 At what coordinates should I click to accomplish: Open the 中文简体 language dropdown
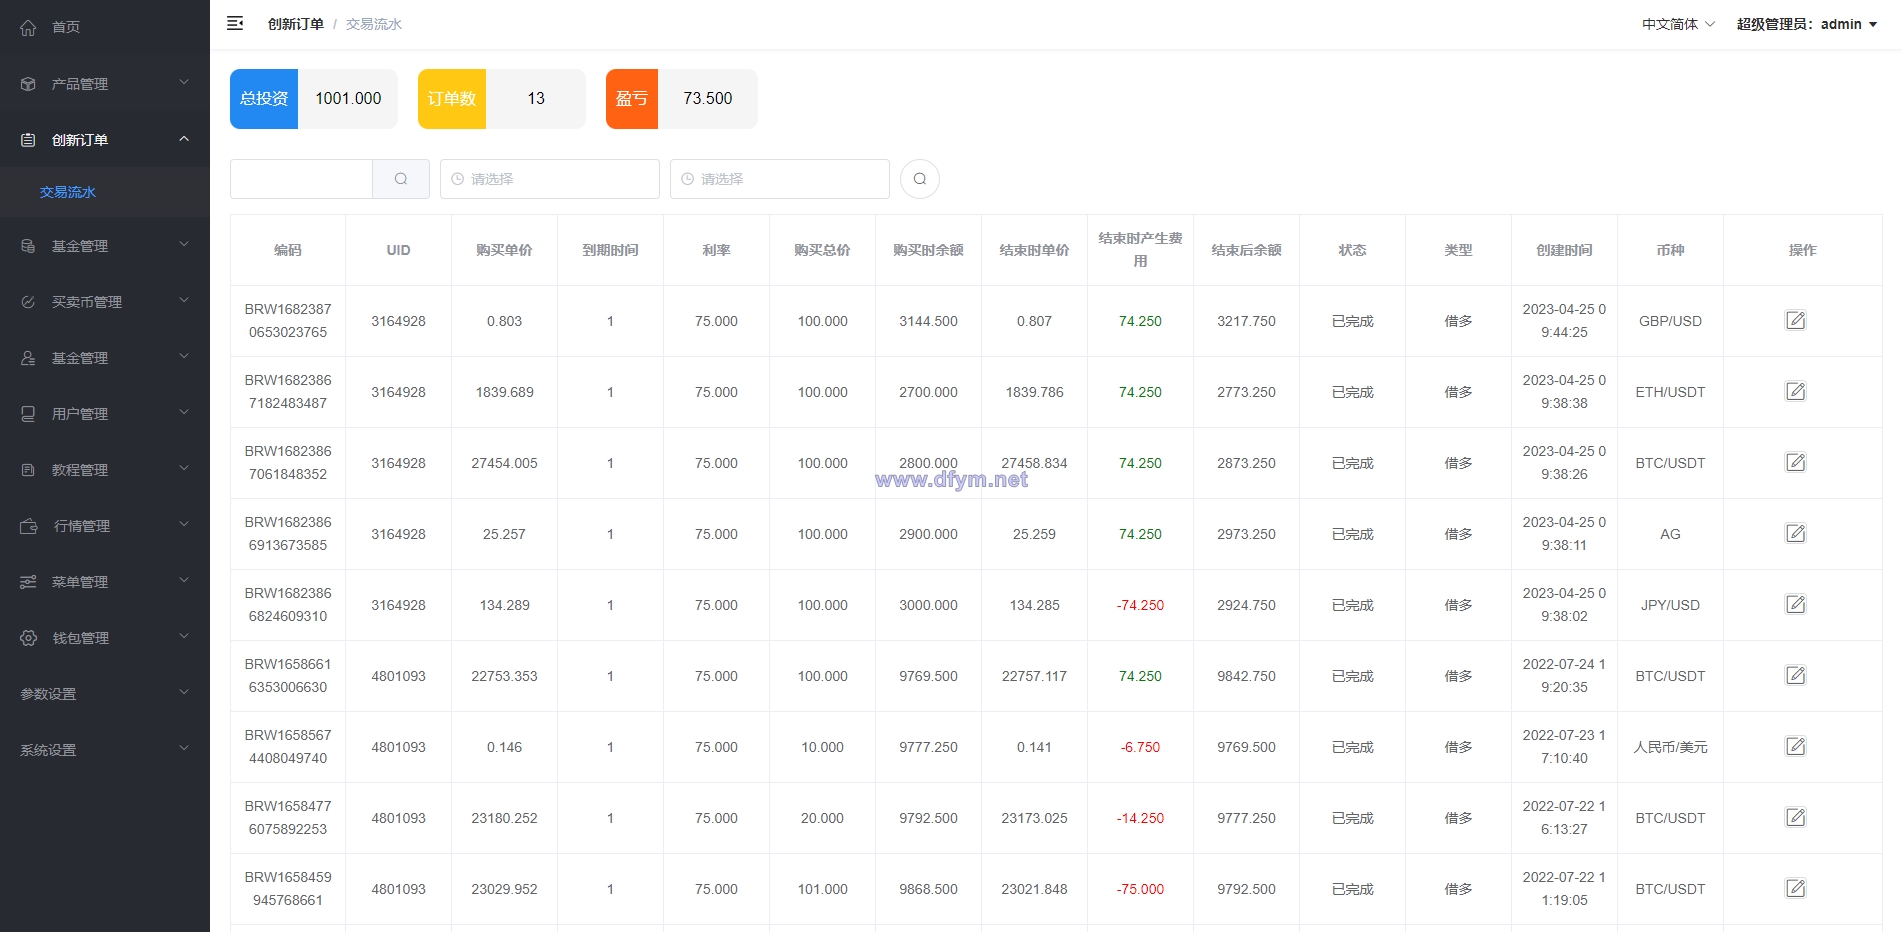pos(1678,24)
